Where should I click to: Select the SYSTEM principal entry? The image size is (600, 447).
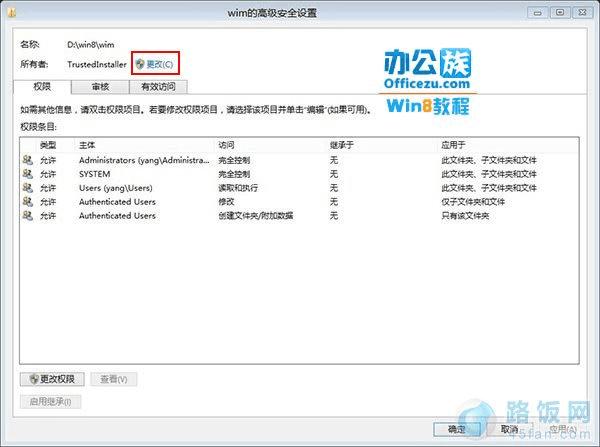pyautogui.click(x=95, y=174)
